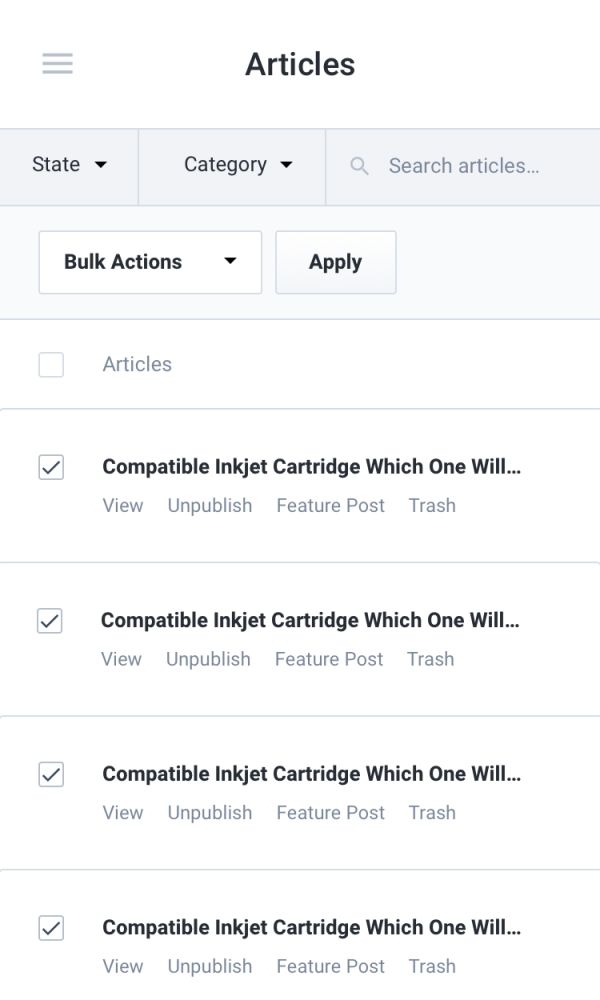Viewport: 600px width, 1000px height.
Task: Uncheck the third article's checkbox
Action: point(51,774)
